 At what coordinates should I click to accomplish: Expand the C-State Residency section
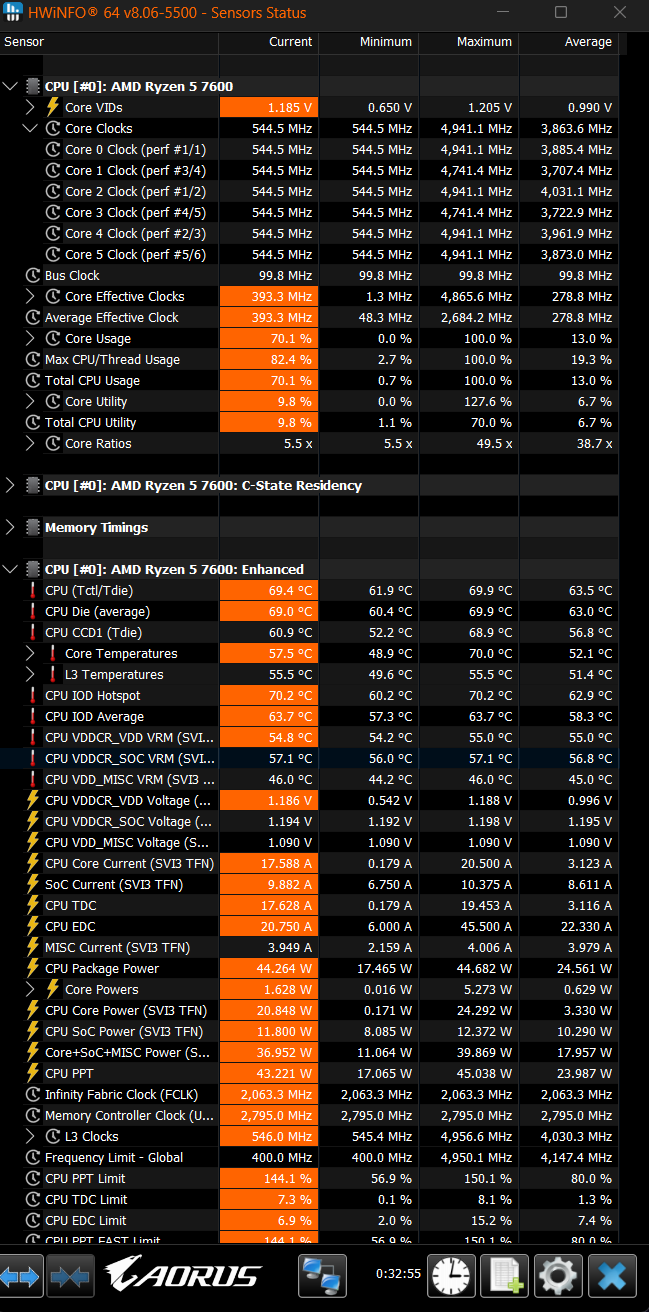(11, 485)
